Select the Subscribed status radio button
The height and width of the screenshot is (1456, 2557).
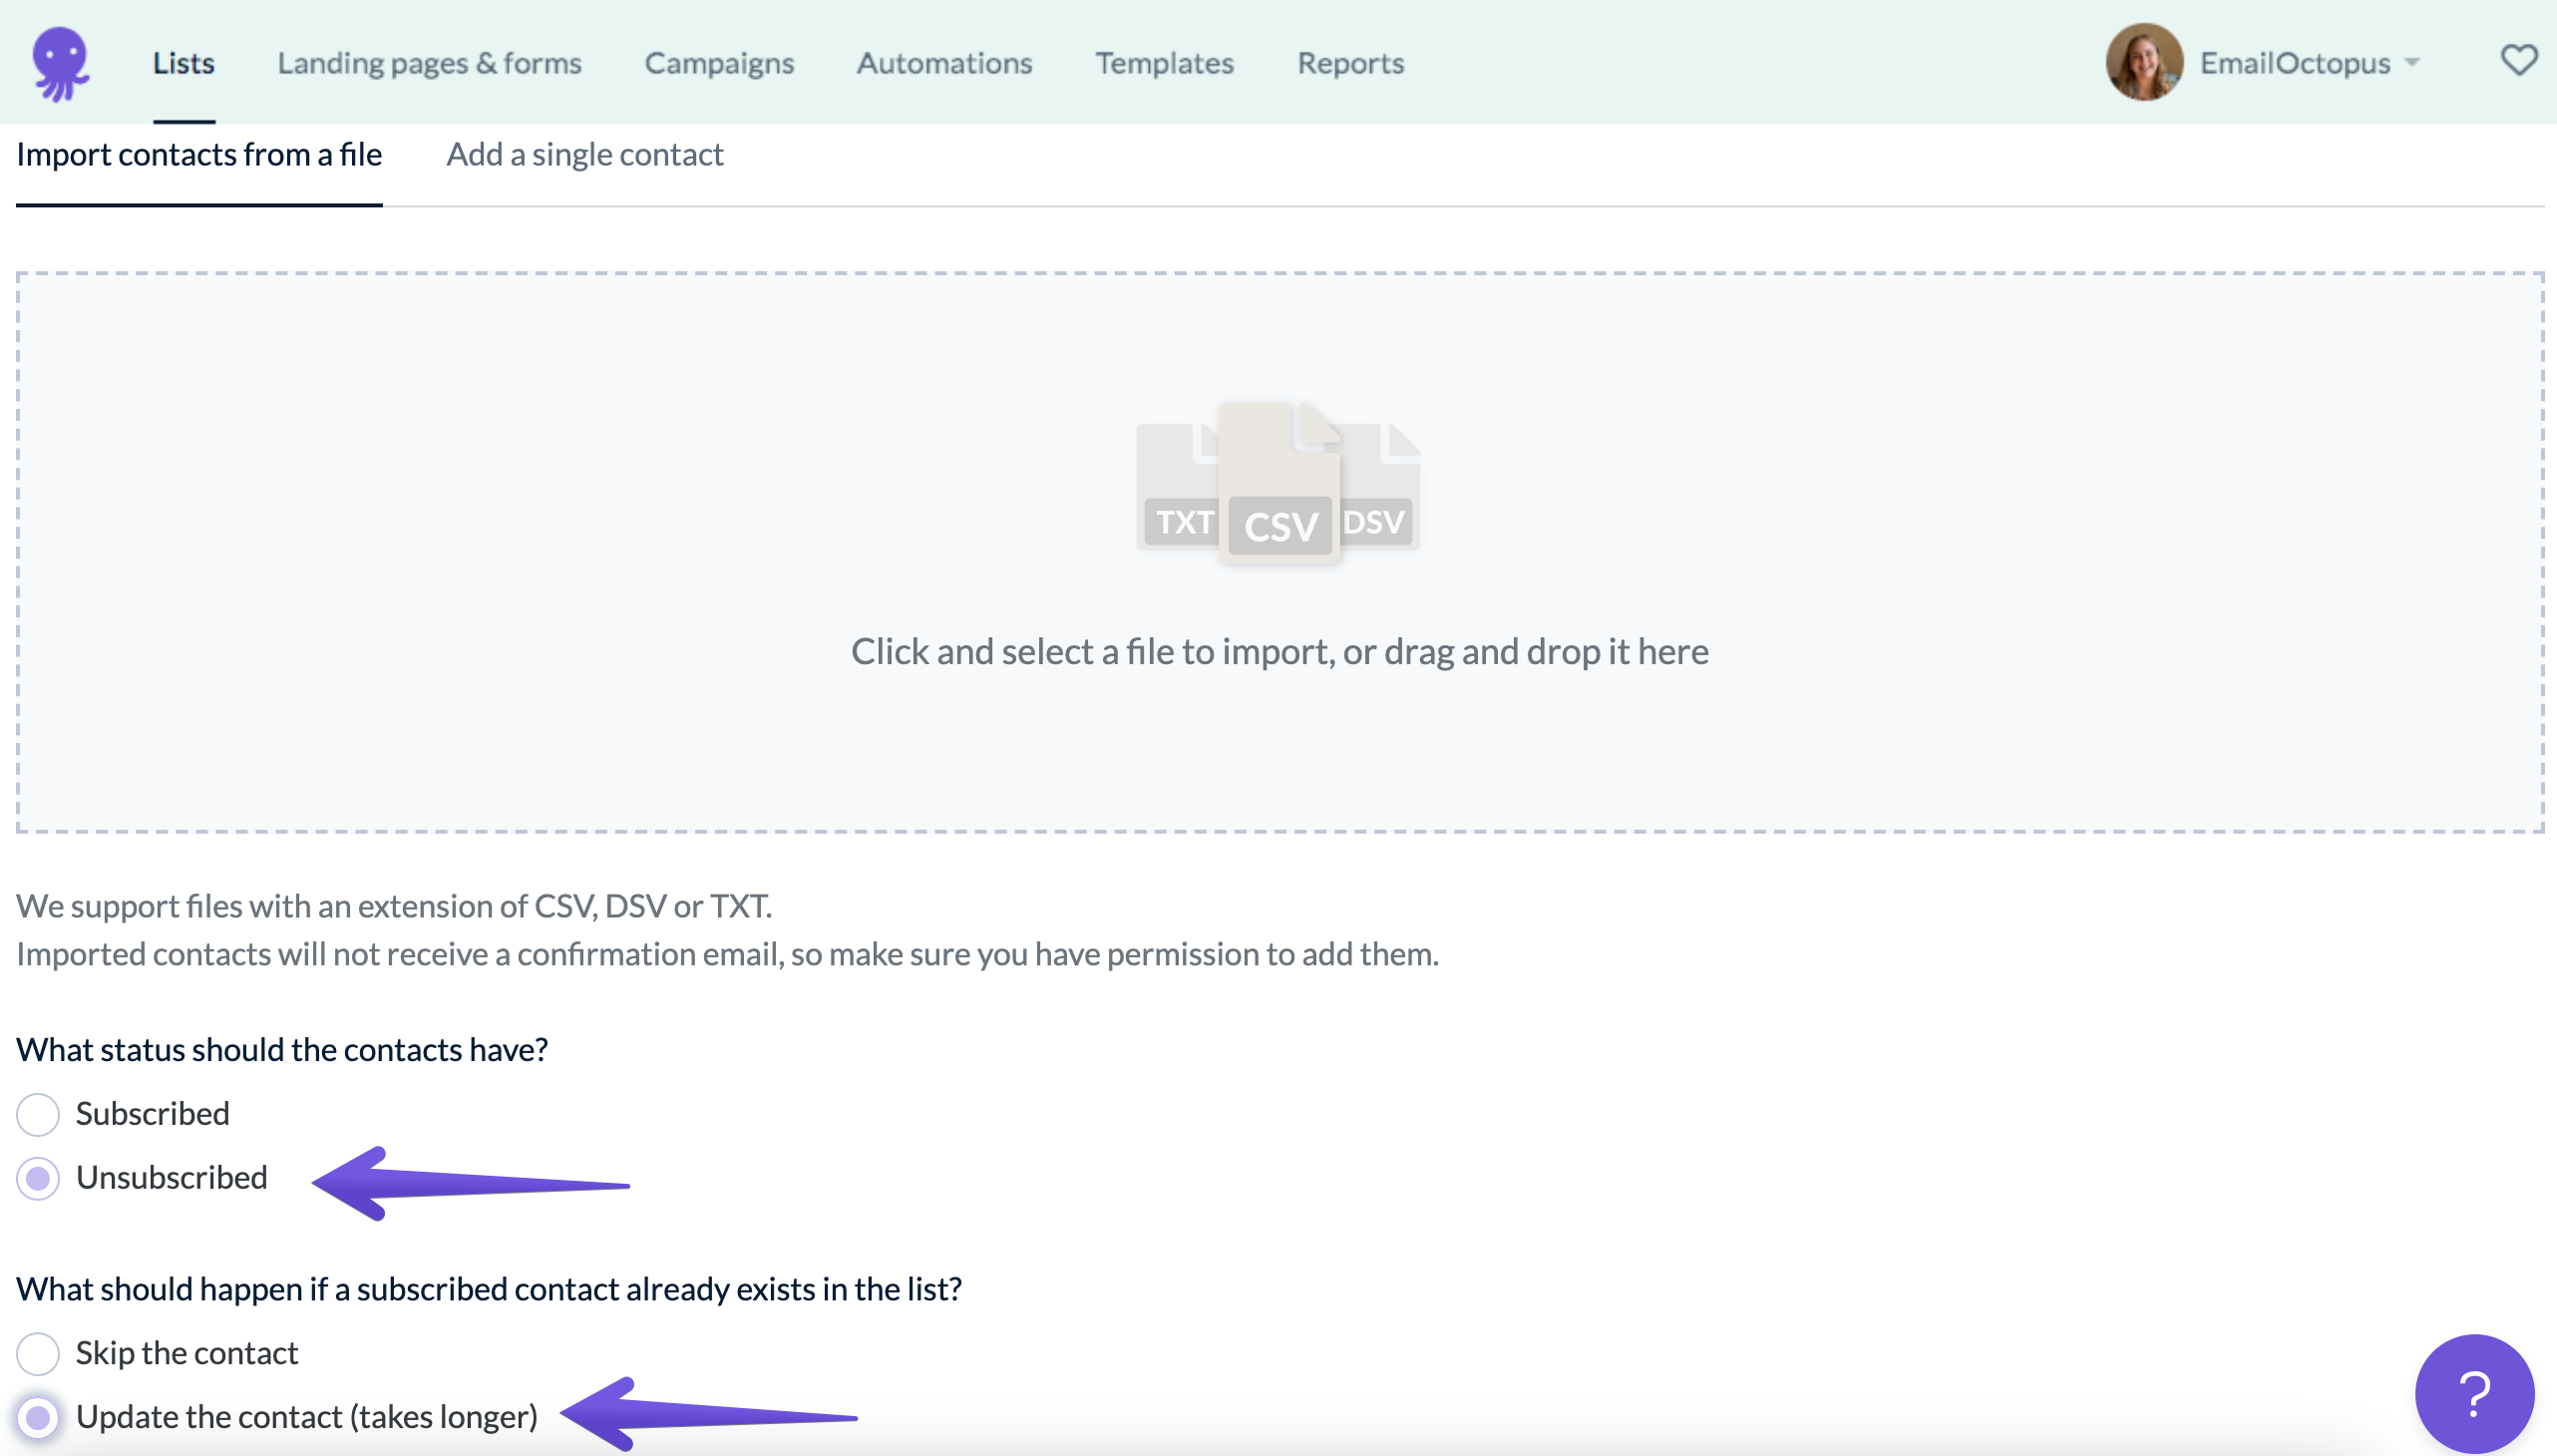coord(38,1114)
